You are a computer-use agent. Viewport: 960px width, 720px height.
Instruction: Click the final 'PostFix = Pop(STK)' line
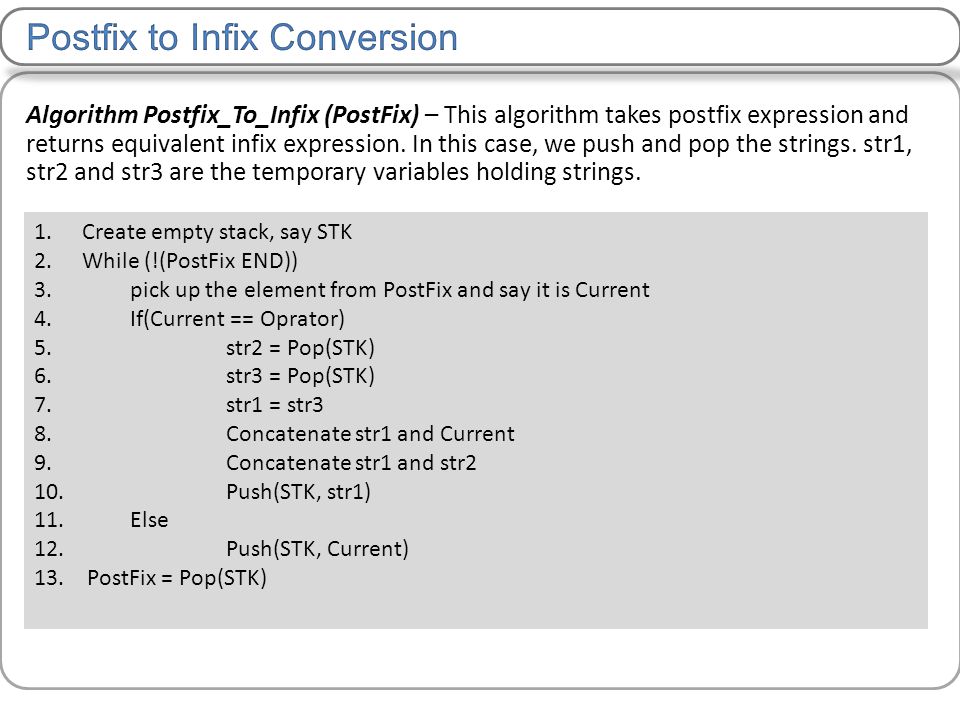tap(177, 578)
